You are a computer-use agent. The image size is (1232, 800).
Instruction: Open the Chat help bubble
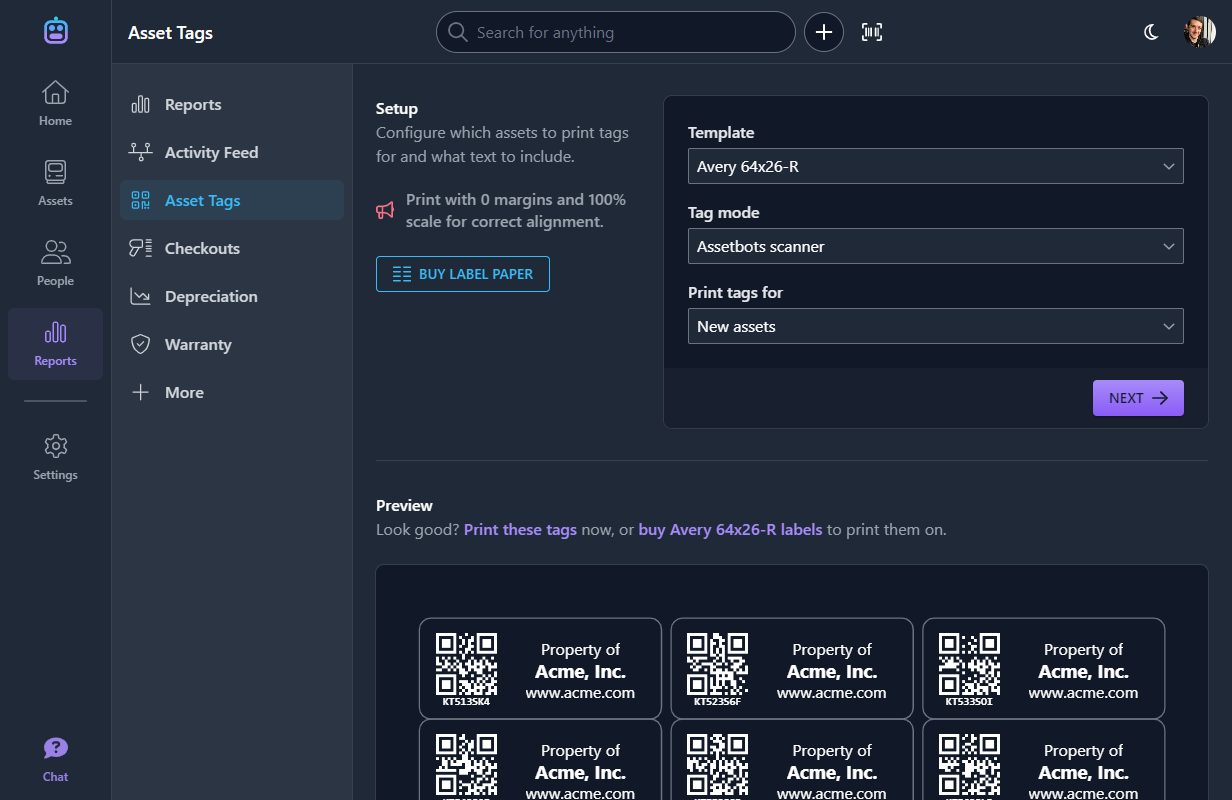point(55,748)
